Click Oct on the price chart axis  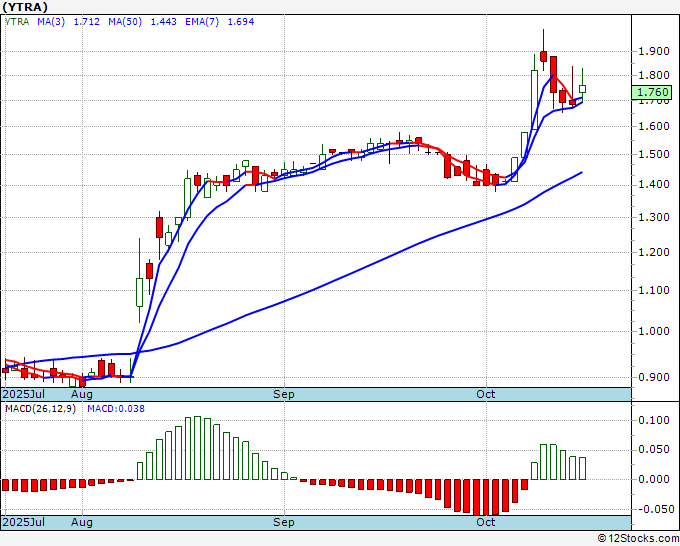[486, 394]
